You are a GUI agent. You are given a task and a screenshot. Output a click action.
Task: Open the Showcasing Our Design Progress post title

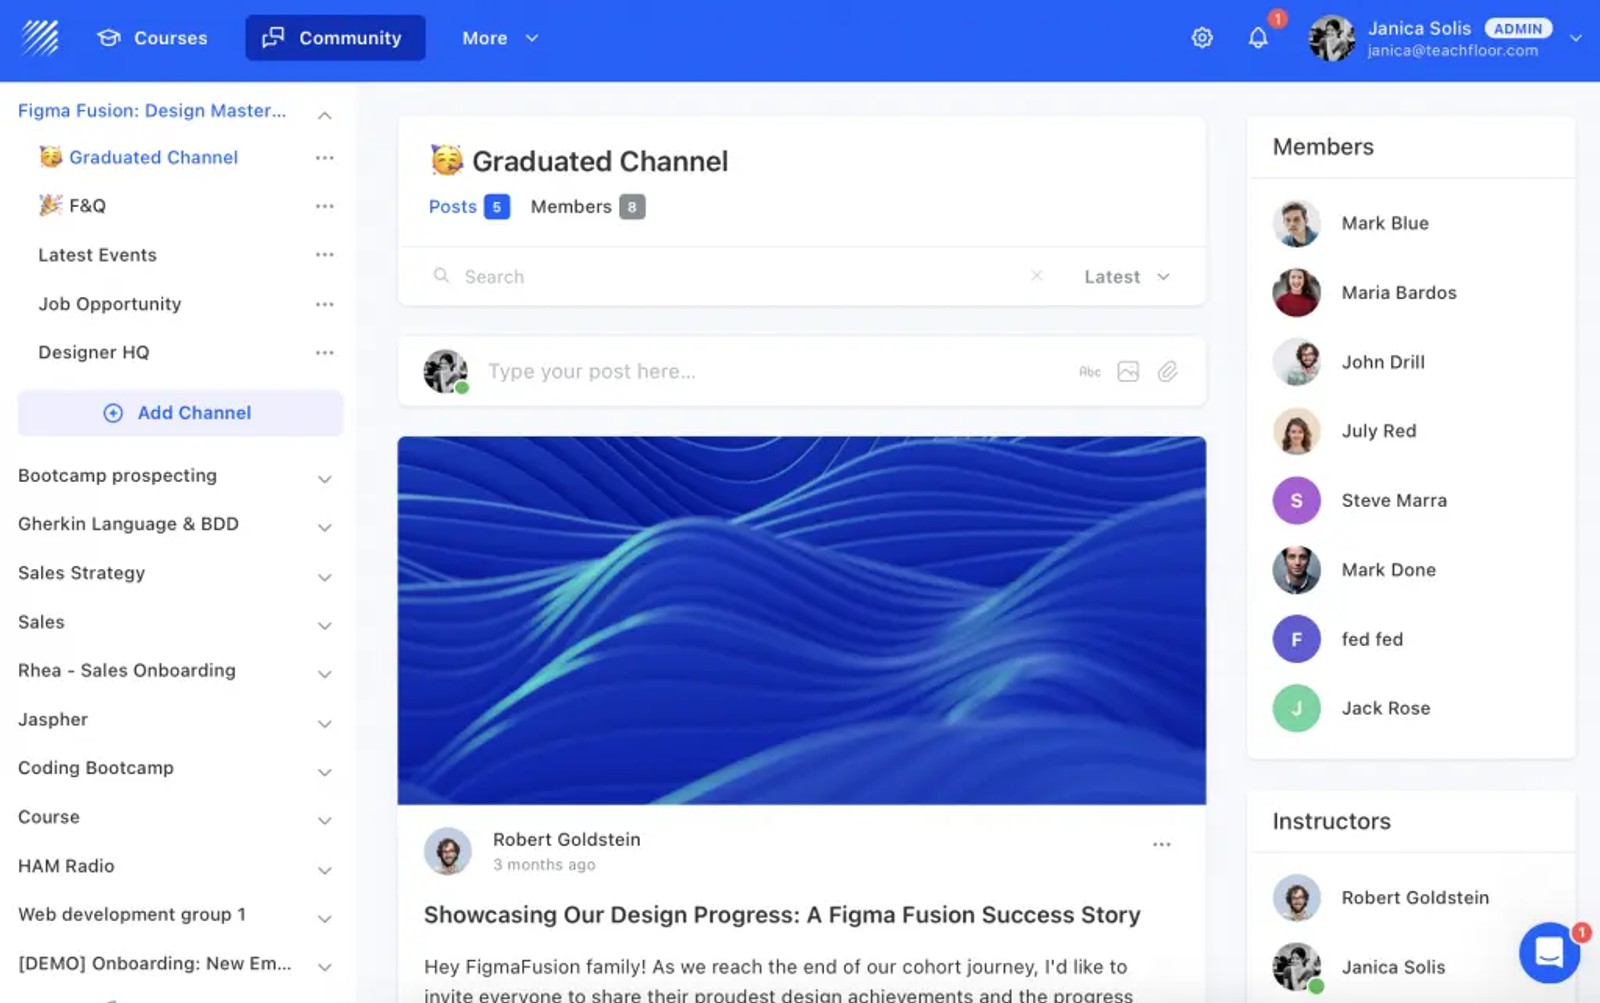click(x=782, y=915)
